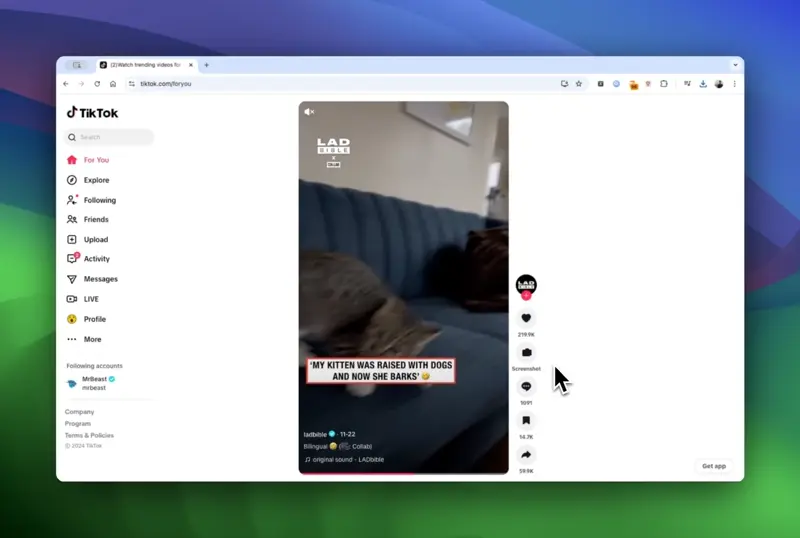This screenshot has width=800, height=538.
Task: Open a new browser tab
Action: click(x=207, y=65)
